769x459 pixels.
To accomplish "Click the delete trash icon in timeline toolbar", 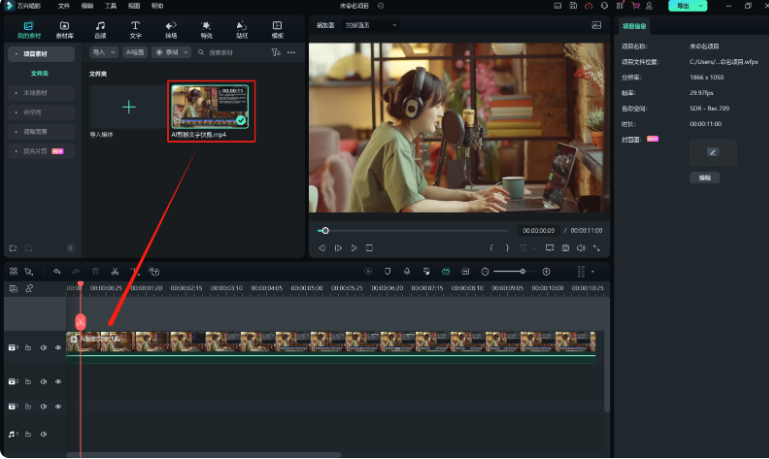I will (95, 271).
